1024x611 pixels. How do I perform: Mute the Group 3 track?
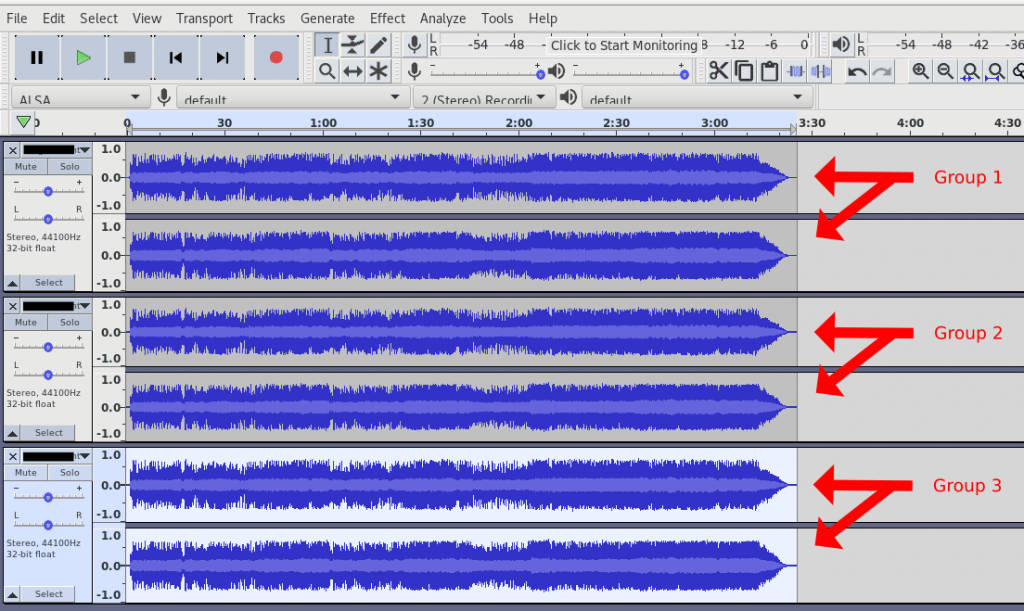point(25,472)
